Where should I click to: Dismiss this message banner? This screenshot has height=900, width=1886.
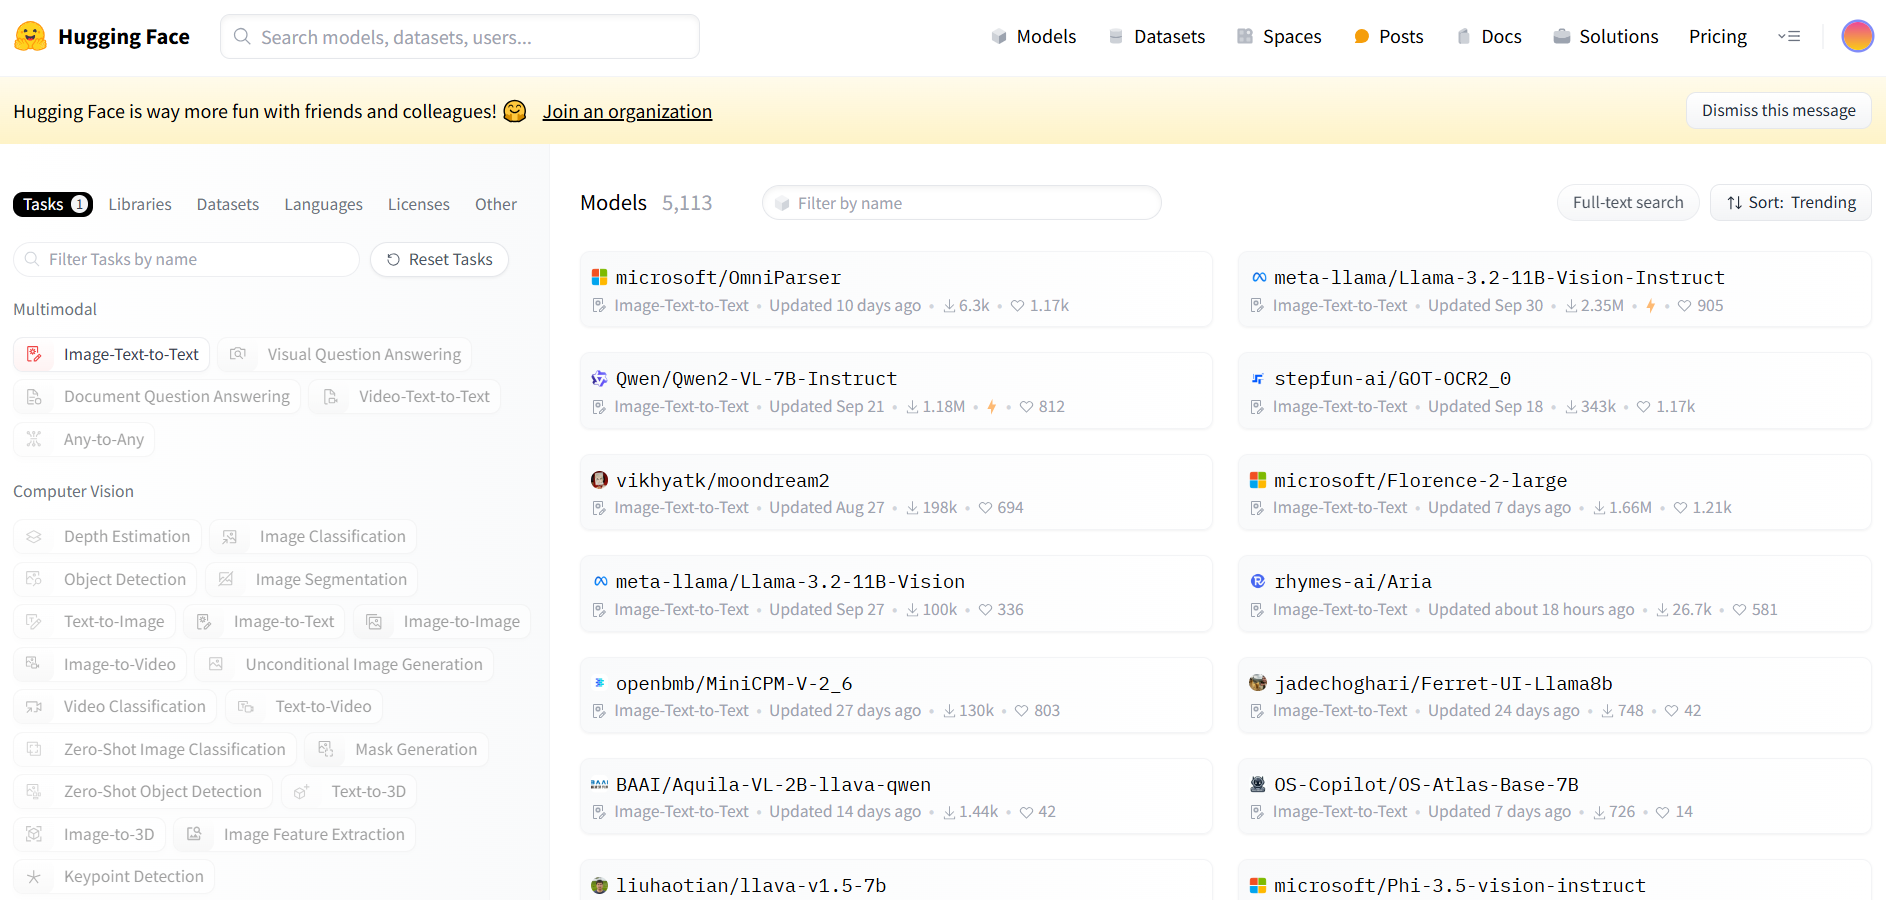[x=1779, y=110]
